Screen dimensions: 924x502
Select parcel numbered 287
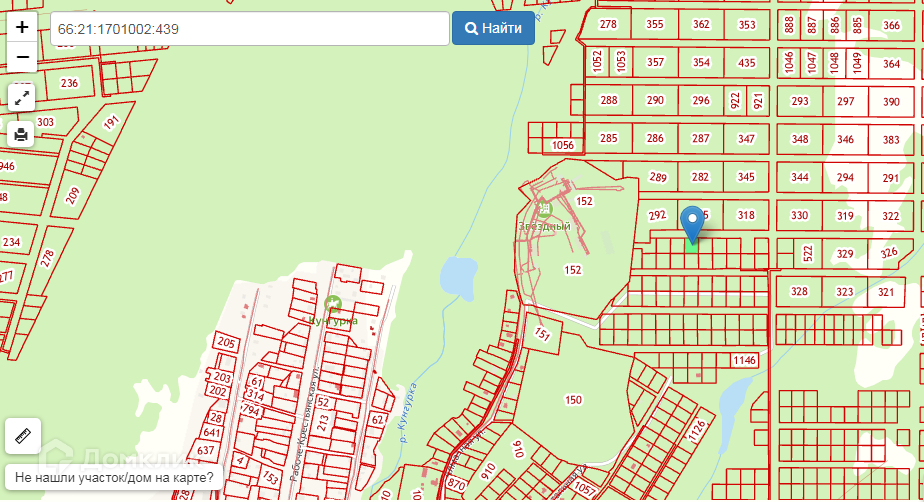[x=701, y=138]
